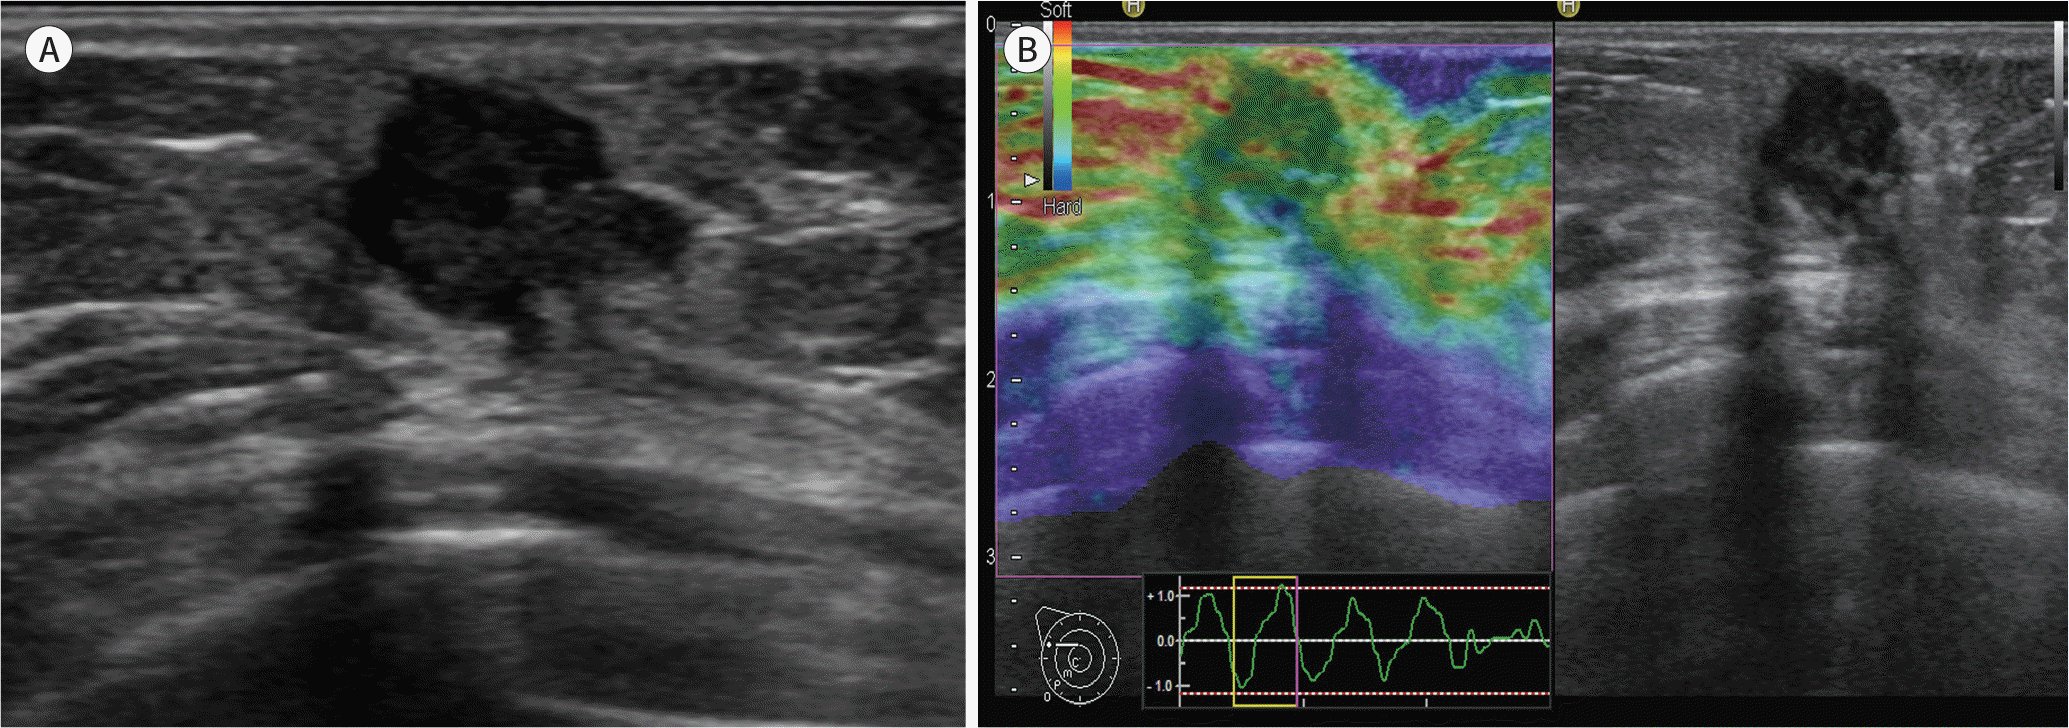Click the gray scale bar at far right edge
2069x728 pixels.
(2058, 105)
